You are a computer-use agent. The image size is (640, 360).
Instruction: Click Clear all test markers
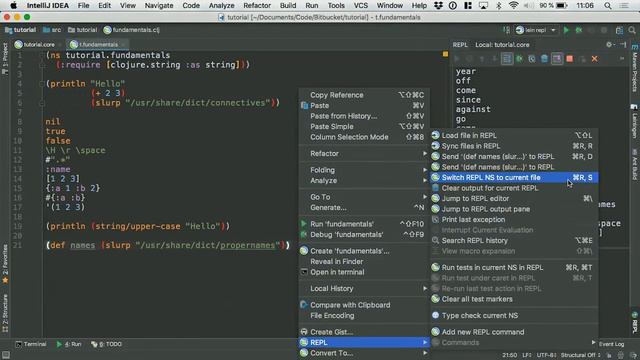514,299
